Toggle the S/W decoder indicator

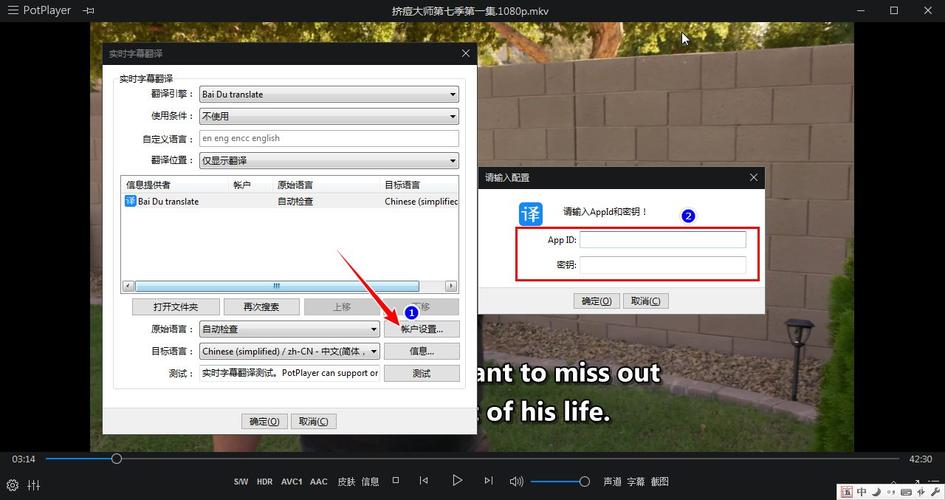[x=241, y=482]
